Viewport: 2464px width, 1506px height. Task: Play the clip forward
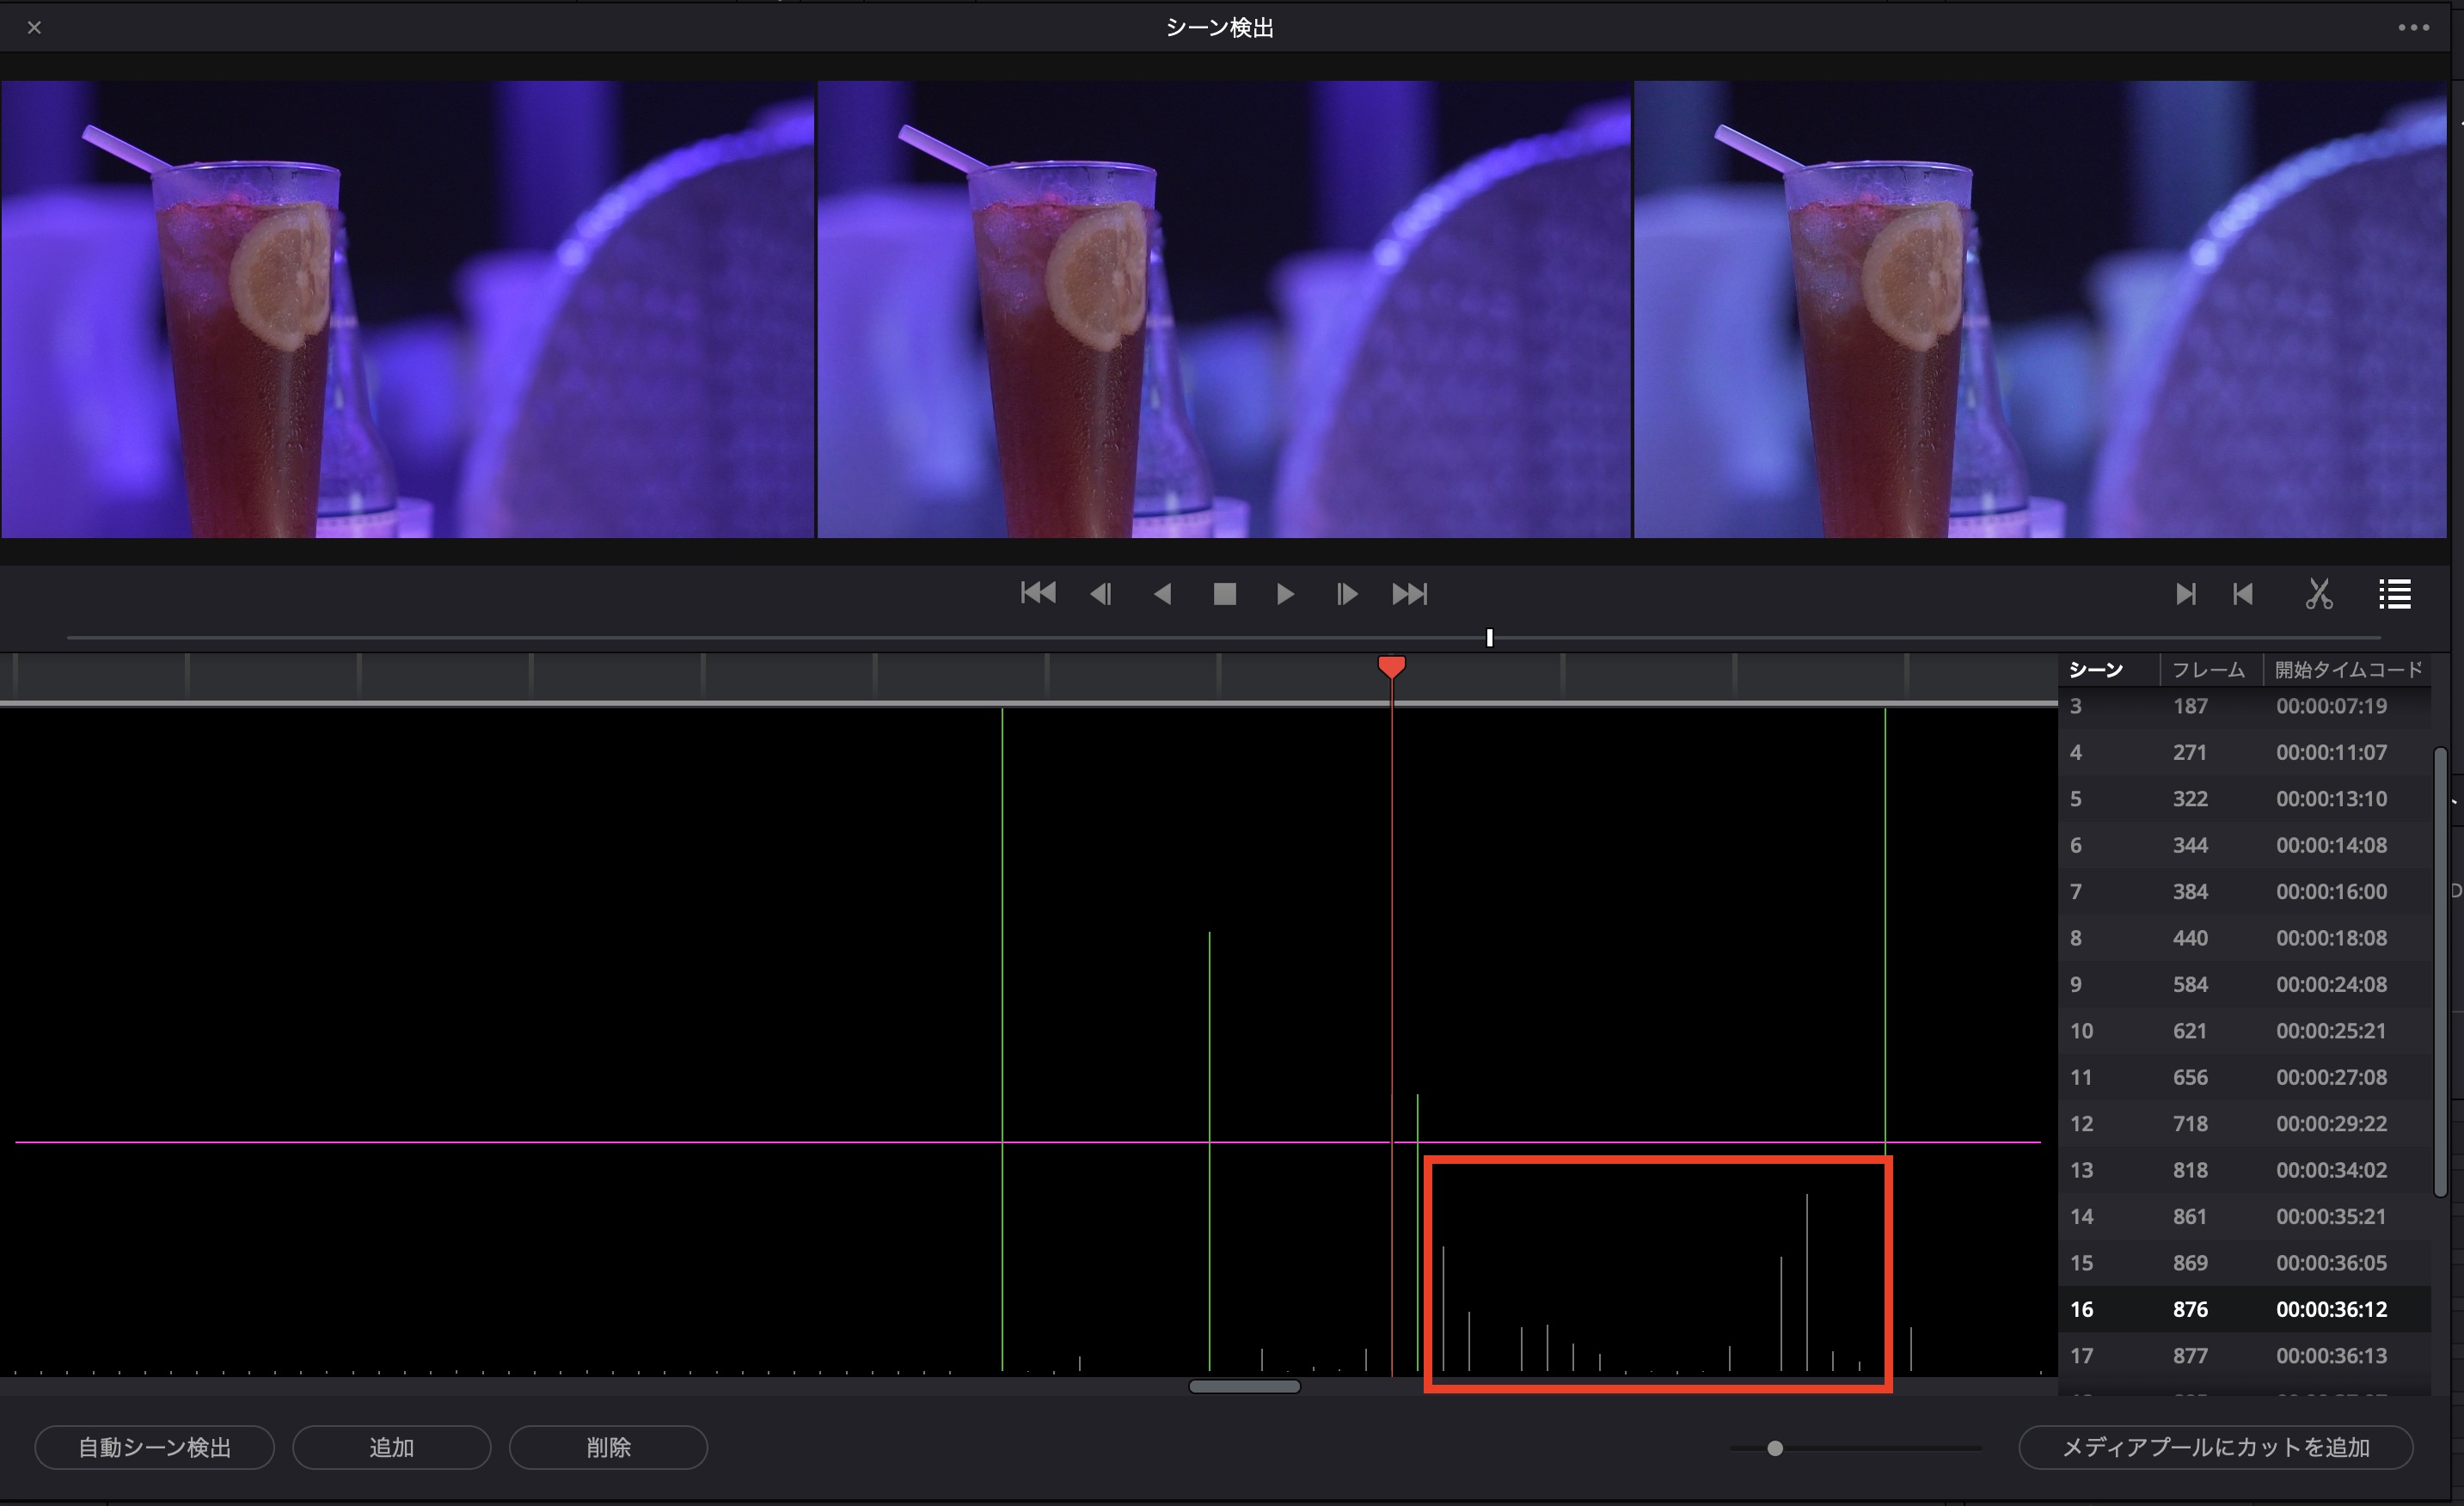pos(1285,594)
